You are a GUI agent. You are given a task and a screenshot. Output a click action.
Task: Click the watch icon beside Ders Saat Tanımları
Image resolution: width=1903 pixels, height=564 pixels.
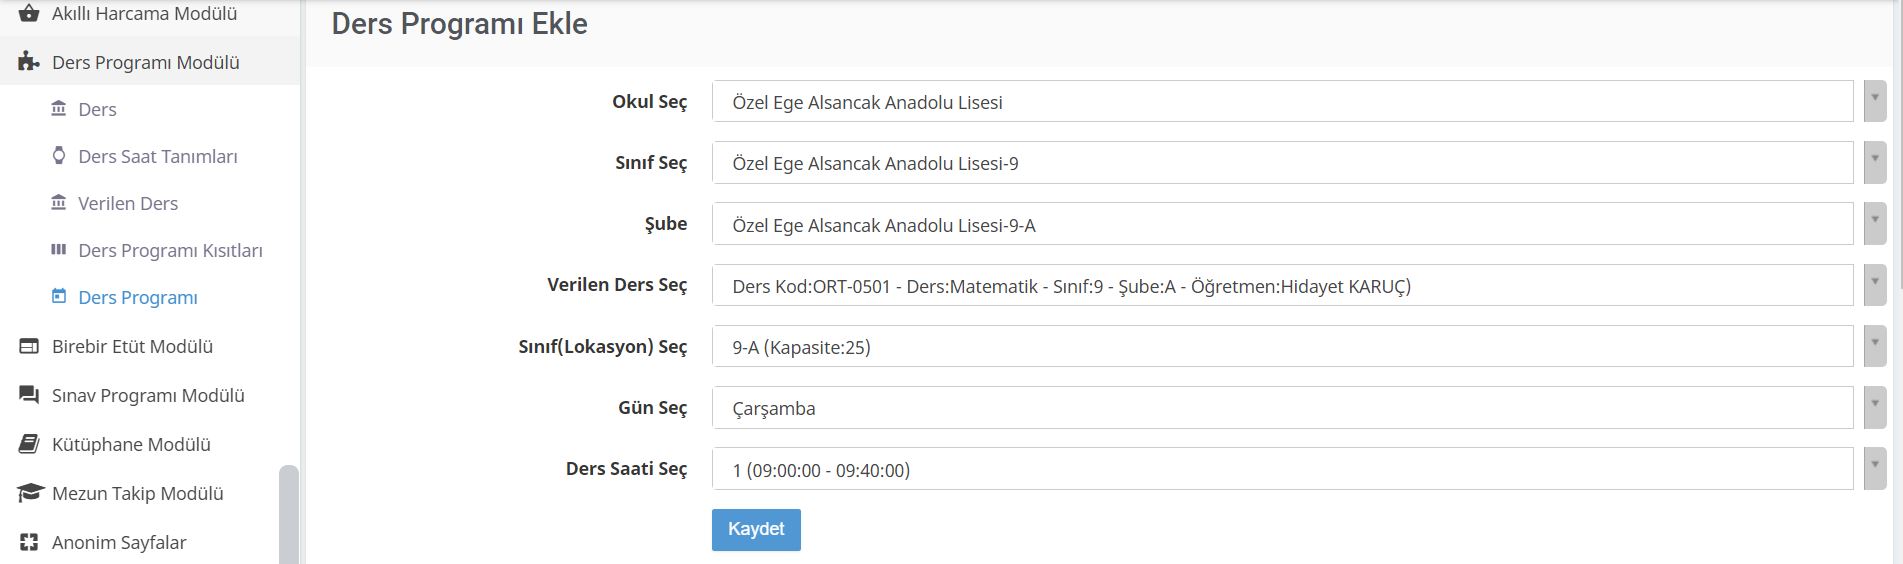(x=59, y=156)
